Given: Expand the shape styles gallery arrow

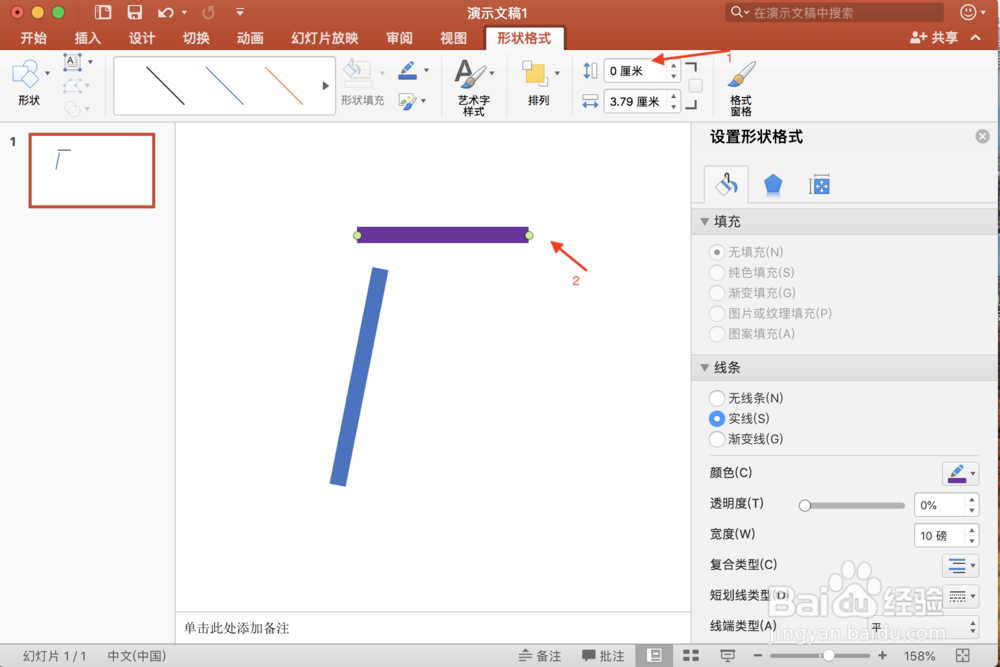Looking at the screenshot, I should point(325,85).
